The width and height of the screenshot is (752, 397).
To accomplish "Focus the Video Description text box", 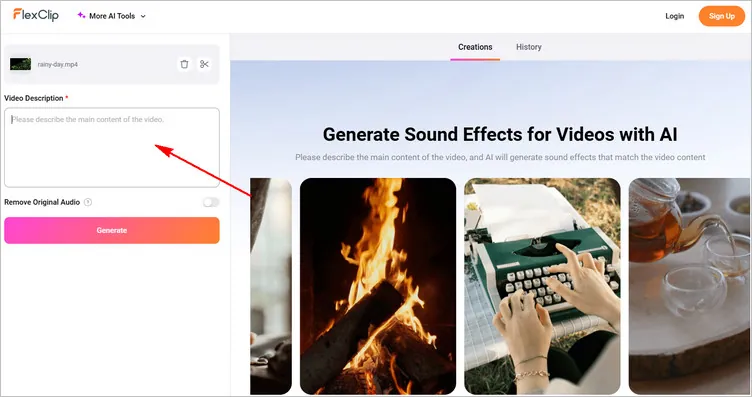I will tap(112, 147).
